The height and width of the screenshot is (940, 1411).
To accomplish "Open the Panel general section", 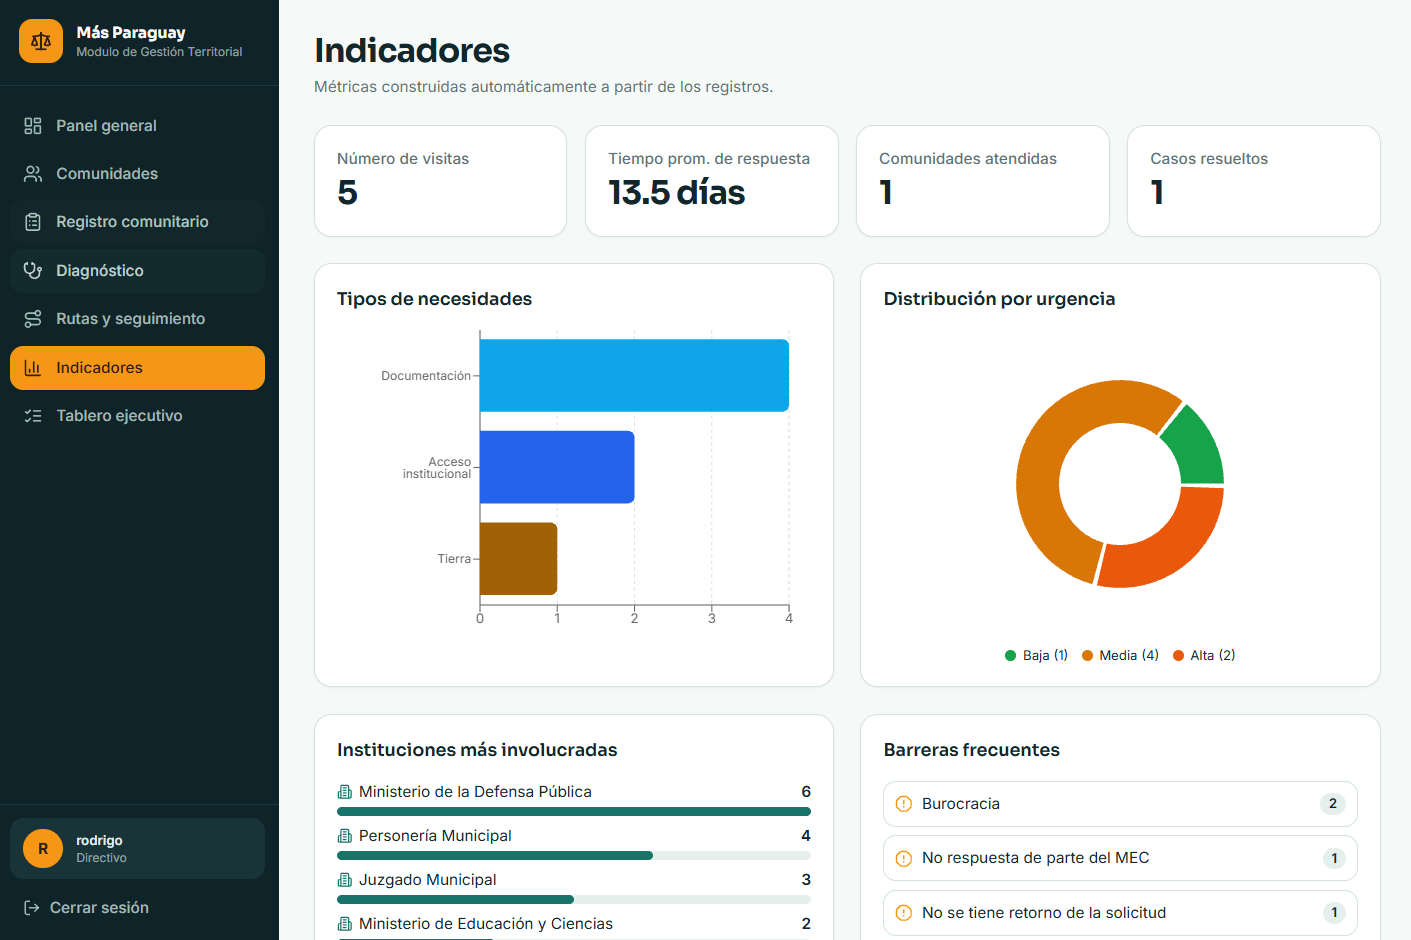I will coord(137,126).
